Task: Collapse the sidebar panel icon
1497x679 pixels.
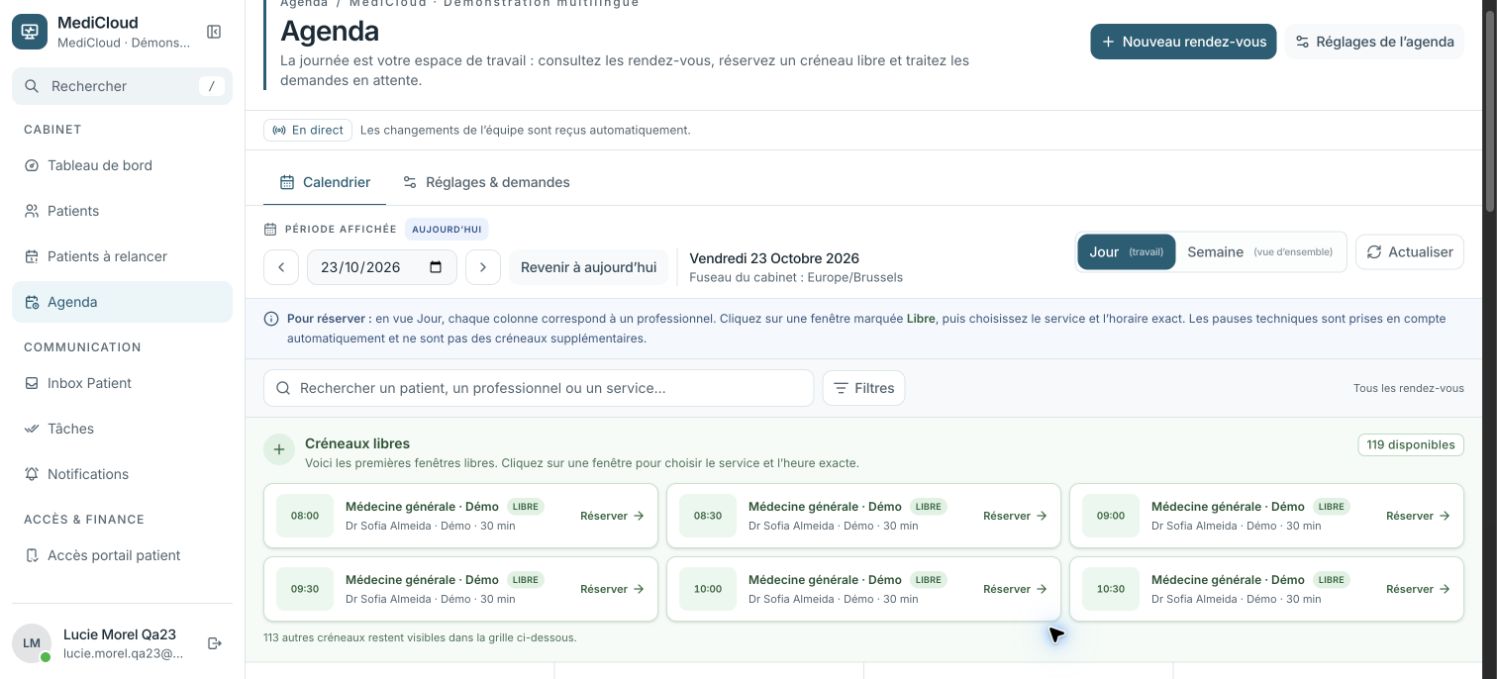Action: pyautogui.click(x=213, y=32)
